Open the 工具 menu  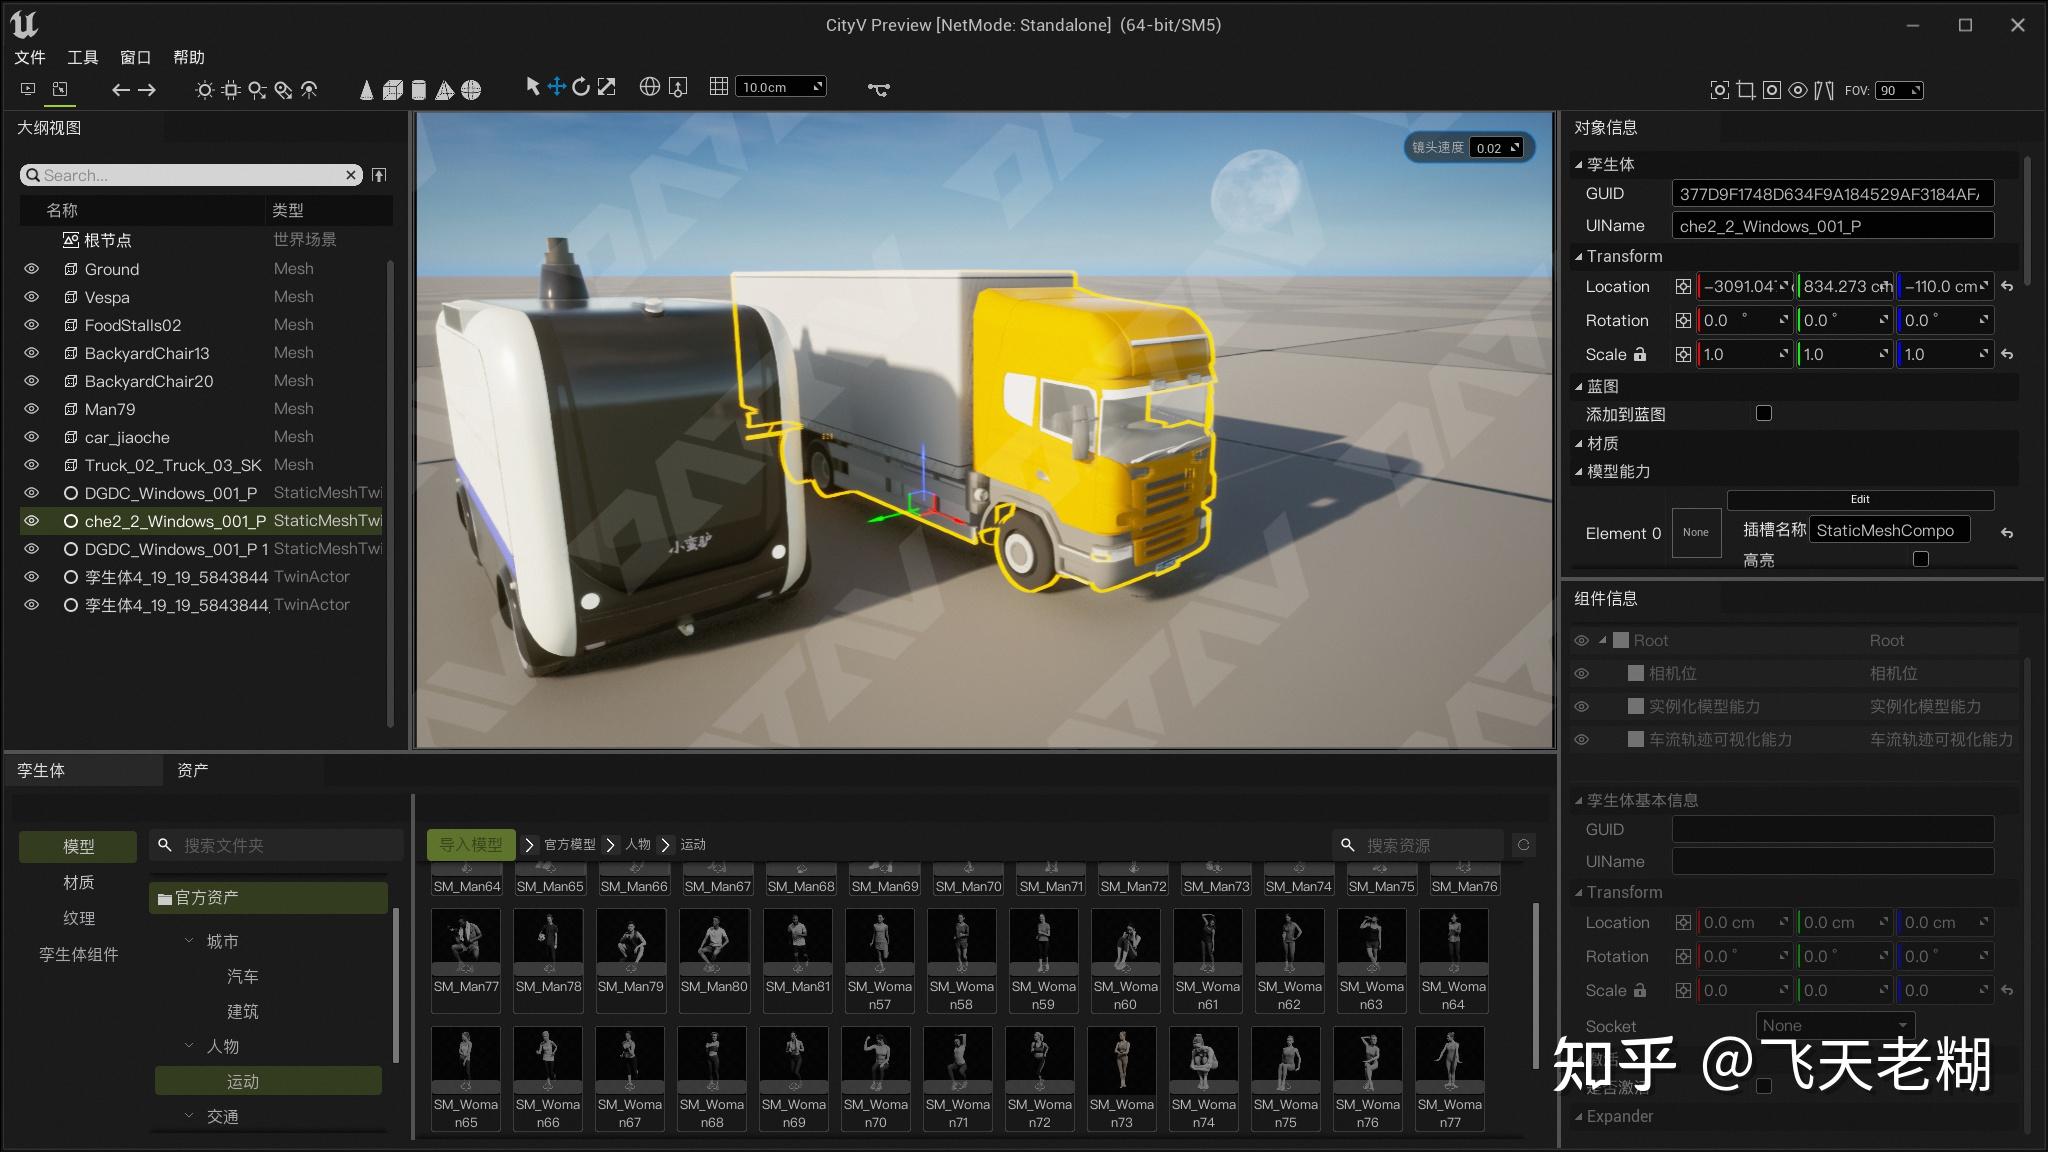click(82, 57)
